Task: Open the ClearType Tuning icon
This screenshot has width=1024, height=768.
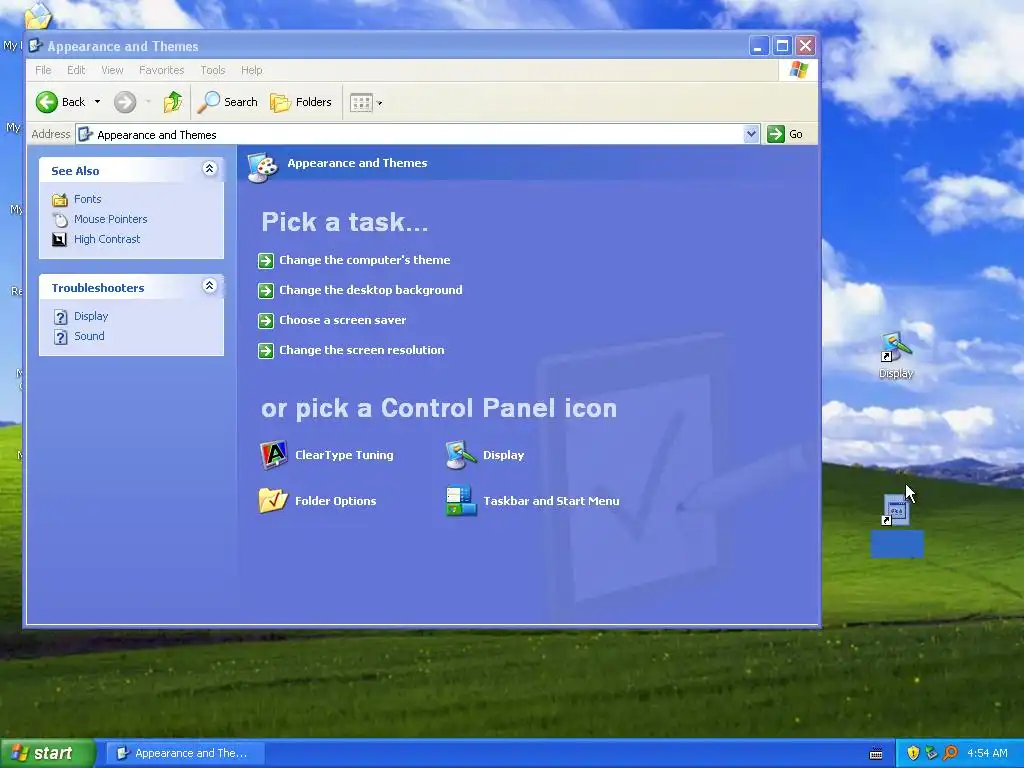Action: (x=274, y=455)
